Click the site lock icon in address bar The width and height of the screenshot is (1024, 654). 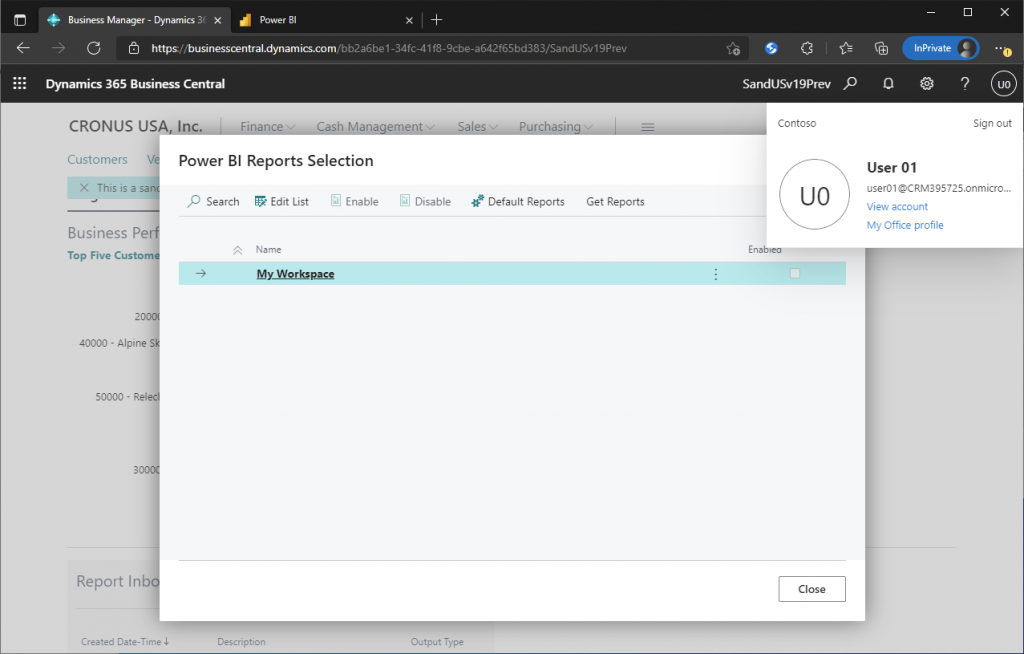click(x=134, y=48)
